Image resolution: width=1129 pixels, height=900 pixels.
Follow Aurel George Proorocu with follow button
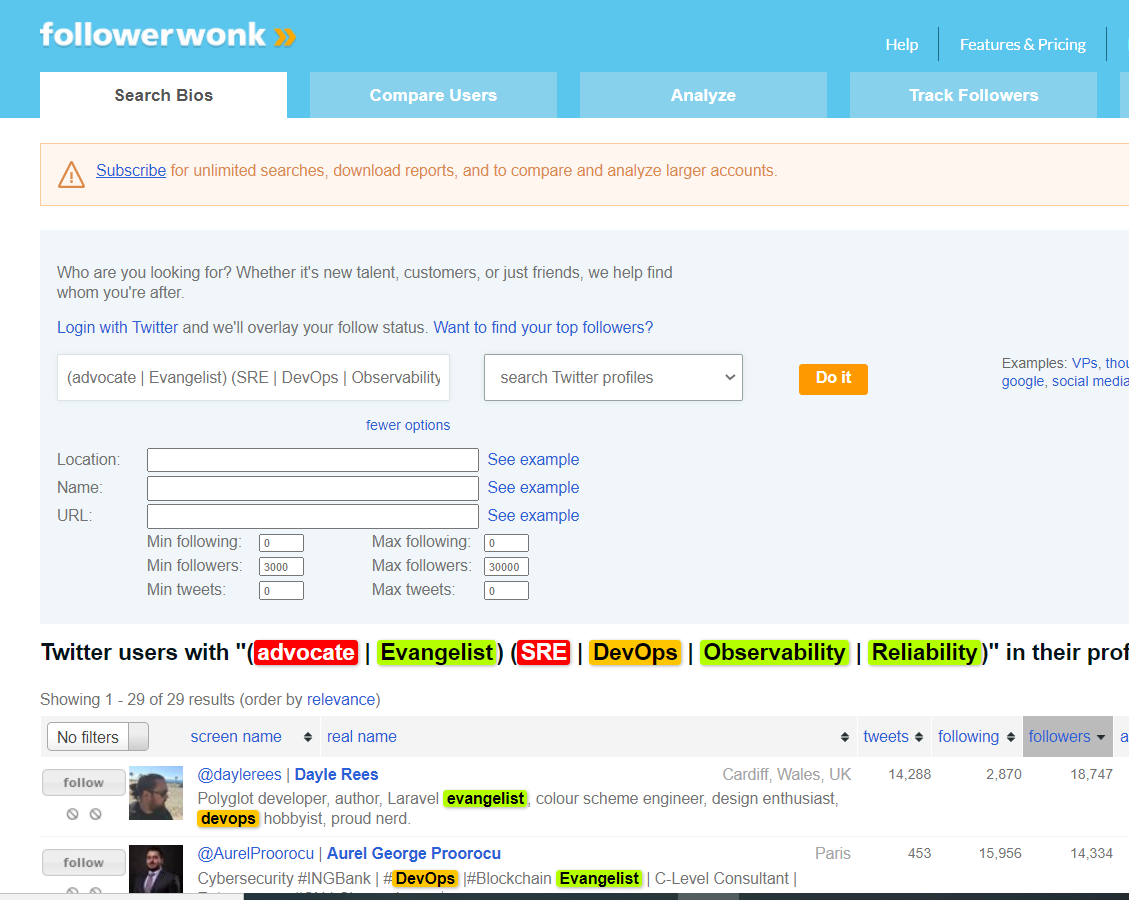click(84, 863)
